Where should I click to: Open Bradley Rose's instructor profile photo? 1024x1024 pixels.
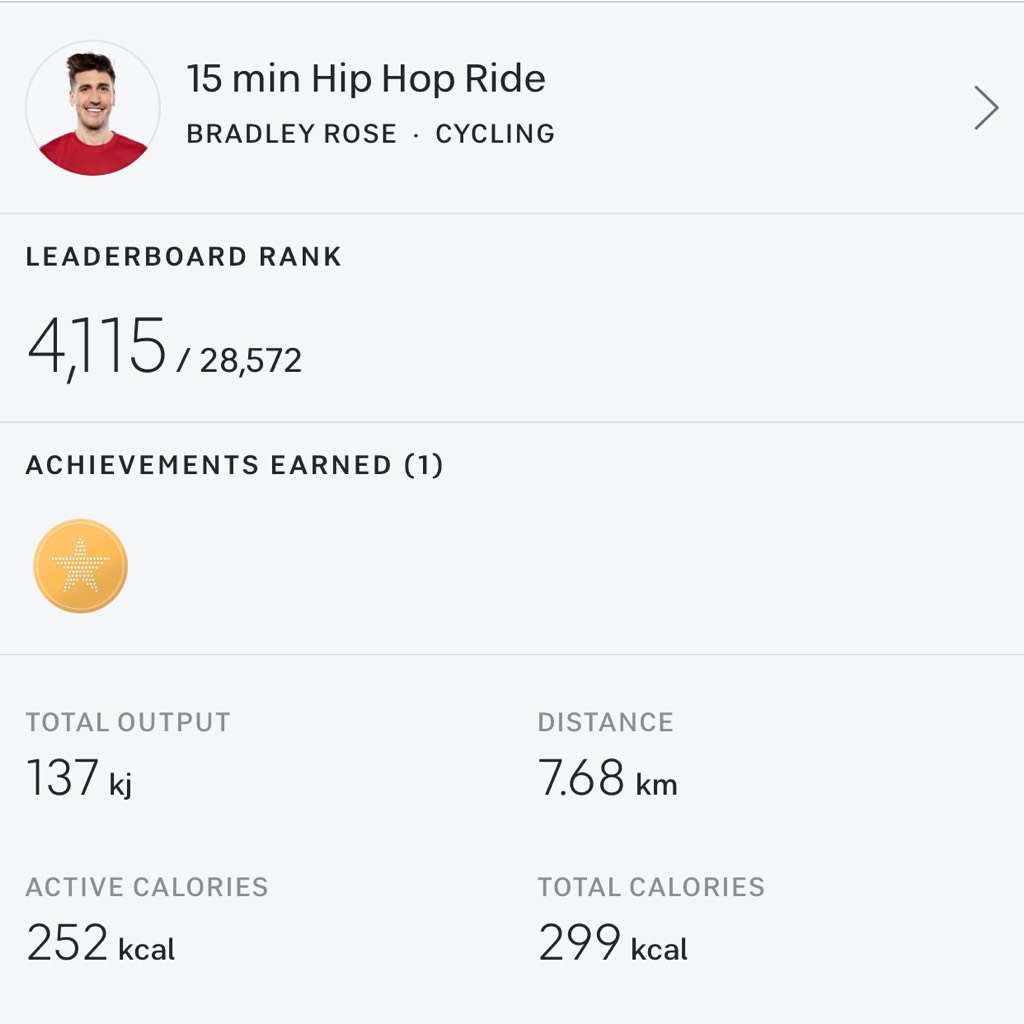[93, 108]
